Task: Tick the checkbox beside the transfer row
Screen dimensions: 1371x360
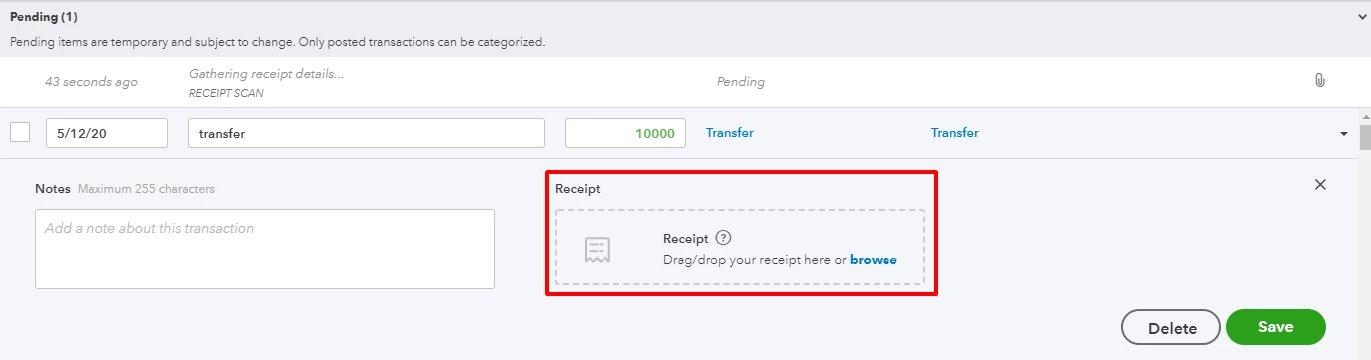Action: 20,132
